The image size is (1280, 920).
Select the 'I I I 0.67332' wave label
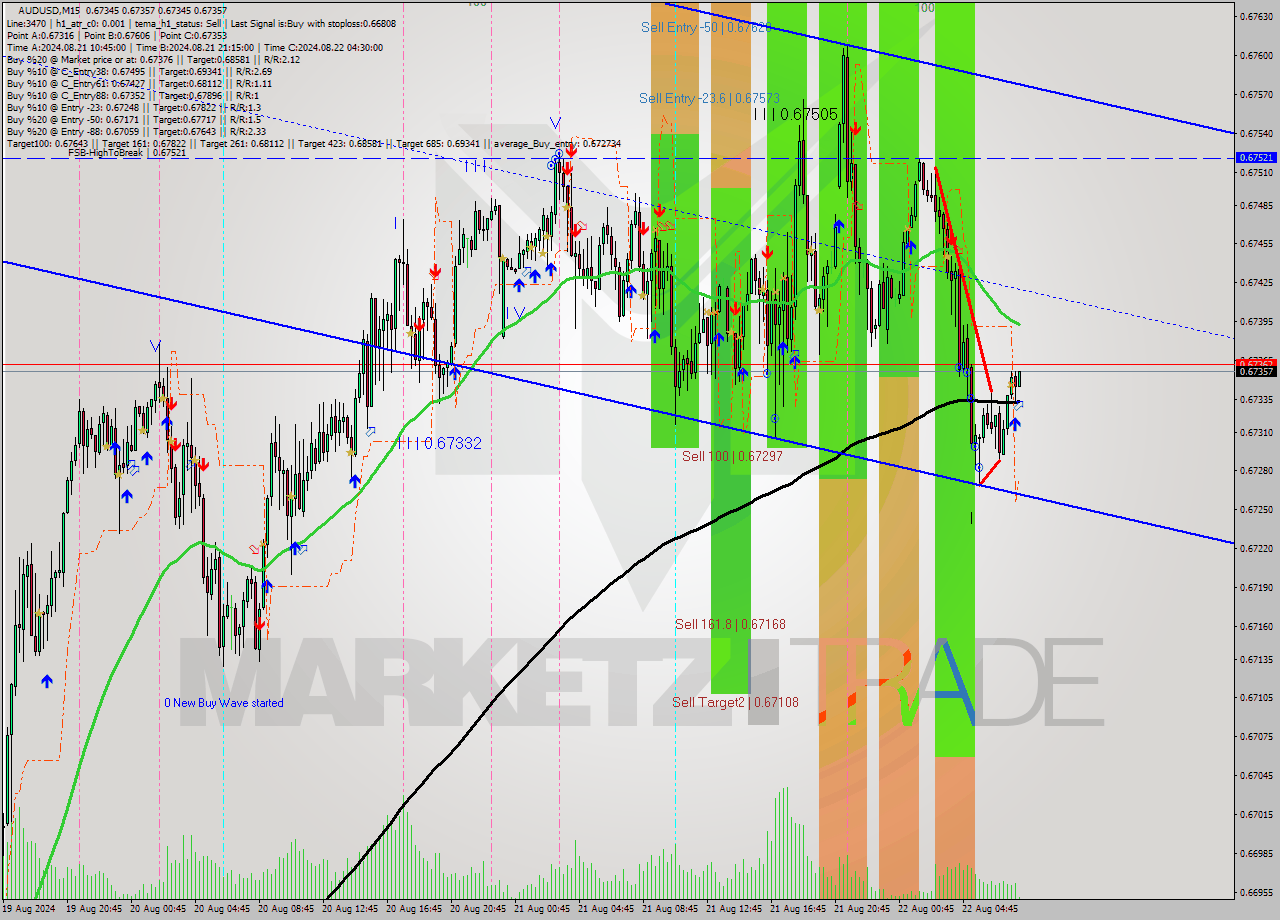click(438, 443)
